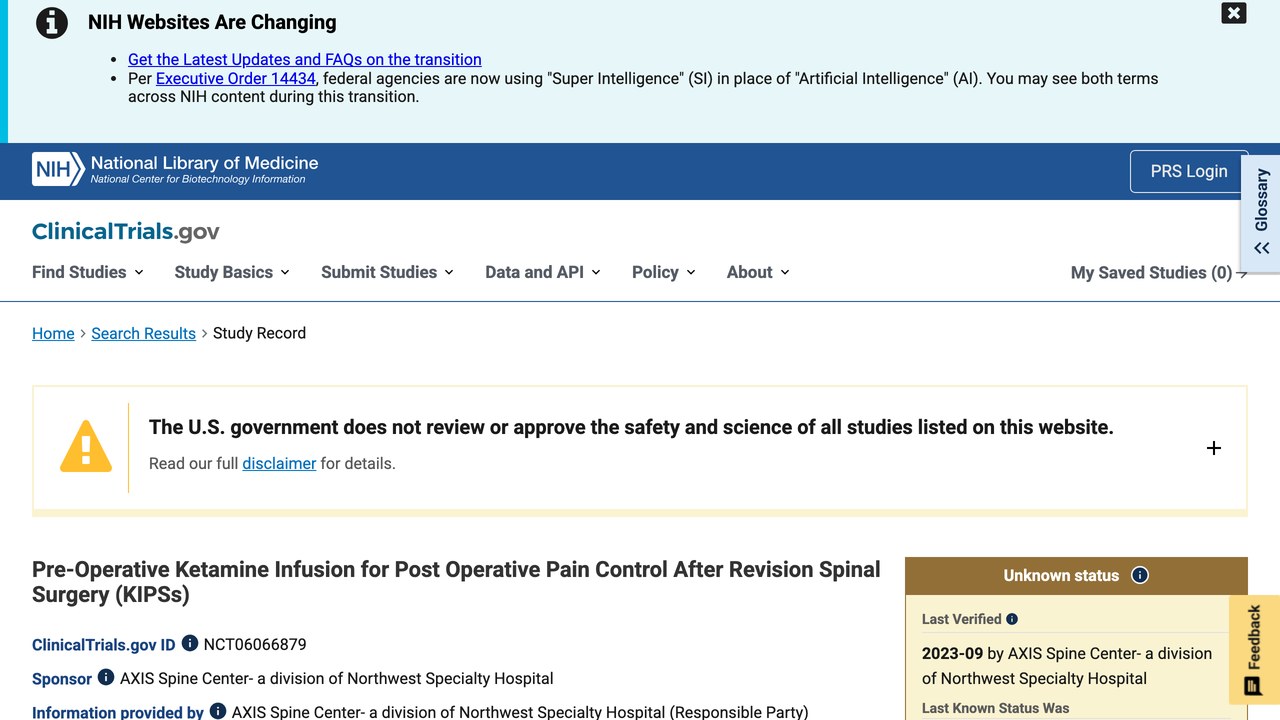Expand the About menu
Screen dimensions: 1280x720
(758, 272)
